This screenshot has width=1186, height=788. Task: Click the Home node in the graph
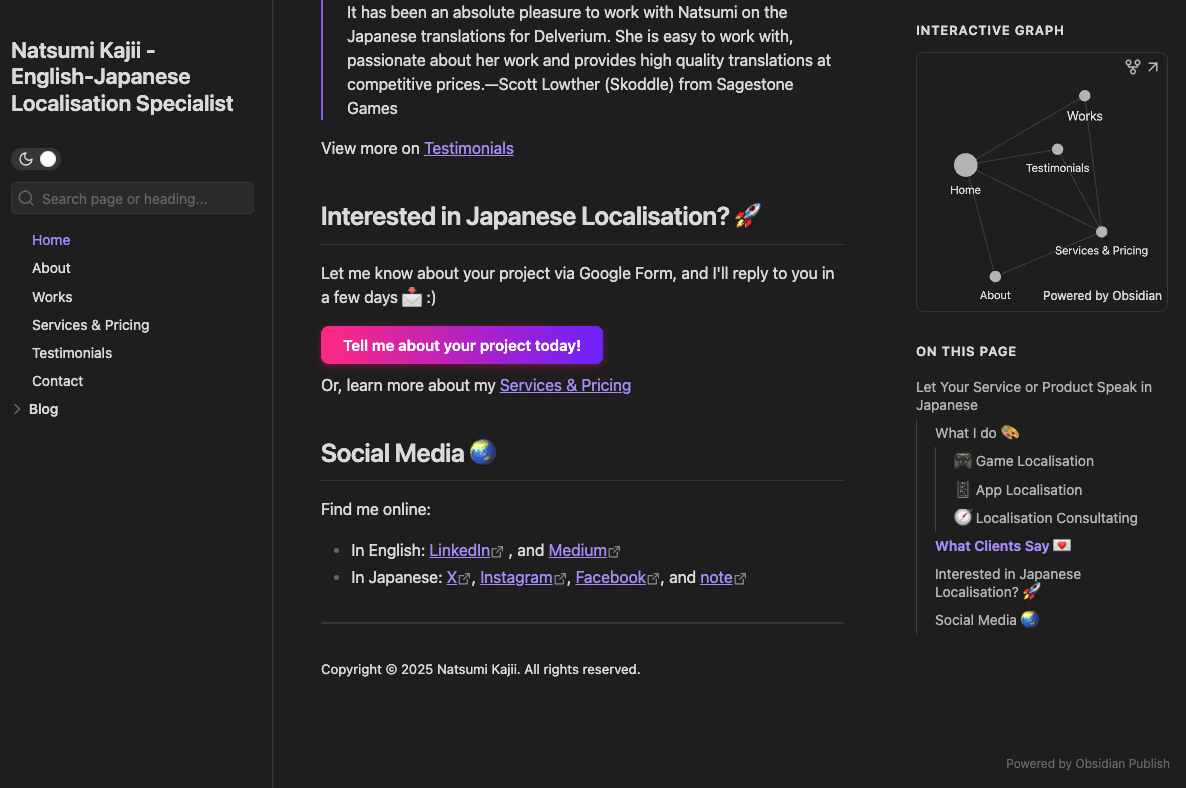(x=965, y=165)
